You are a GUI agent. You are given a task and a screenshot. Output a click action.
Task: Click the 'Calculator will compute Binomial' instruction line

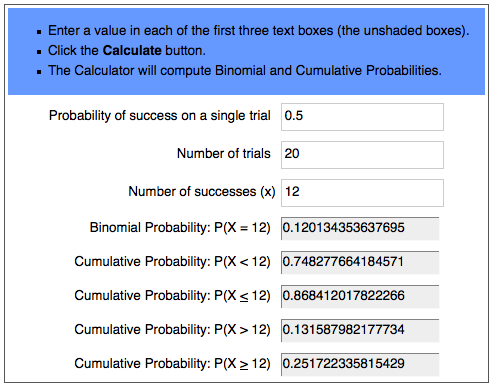pyautogui.click(x=245, y=71)
